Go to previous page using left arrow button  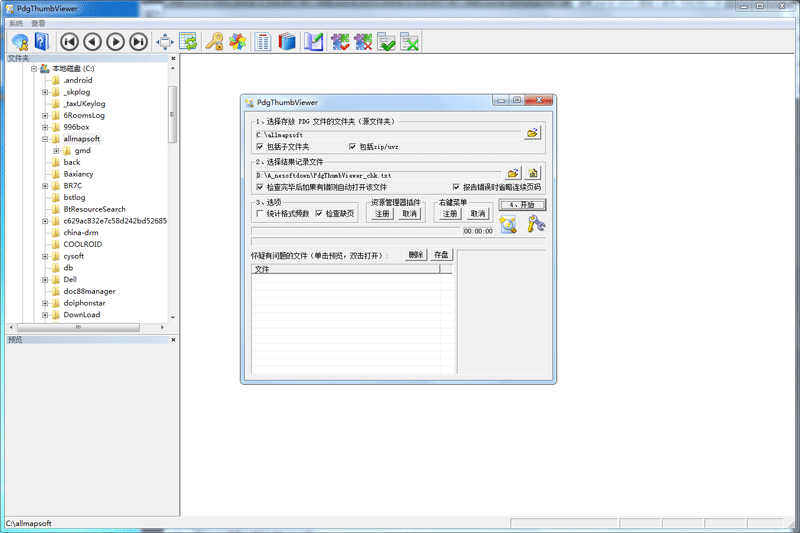pyautogui.click(x=92, y=42)
